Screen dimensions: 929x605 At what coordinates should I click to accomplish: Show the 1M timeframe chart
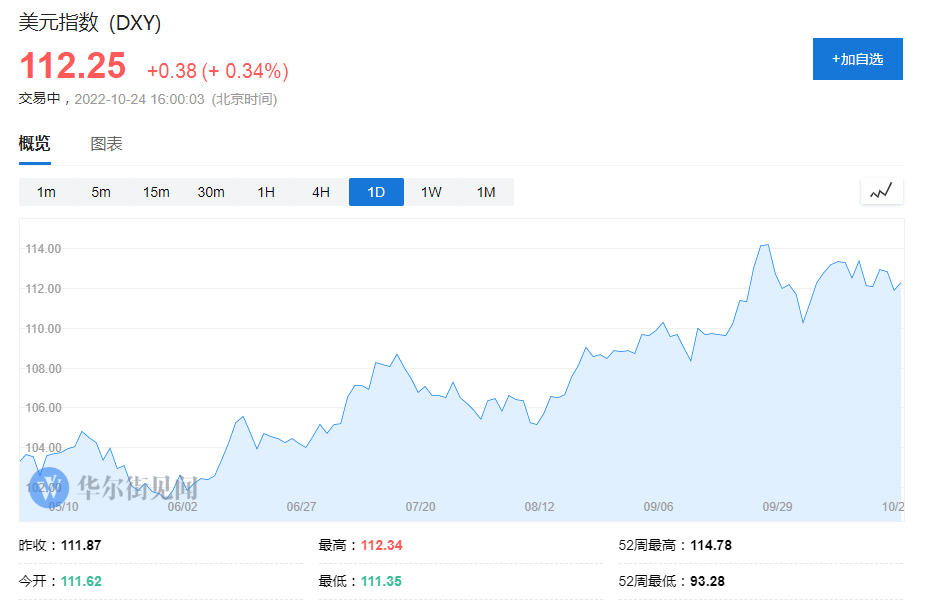click(486, 192)
